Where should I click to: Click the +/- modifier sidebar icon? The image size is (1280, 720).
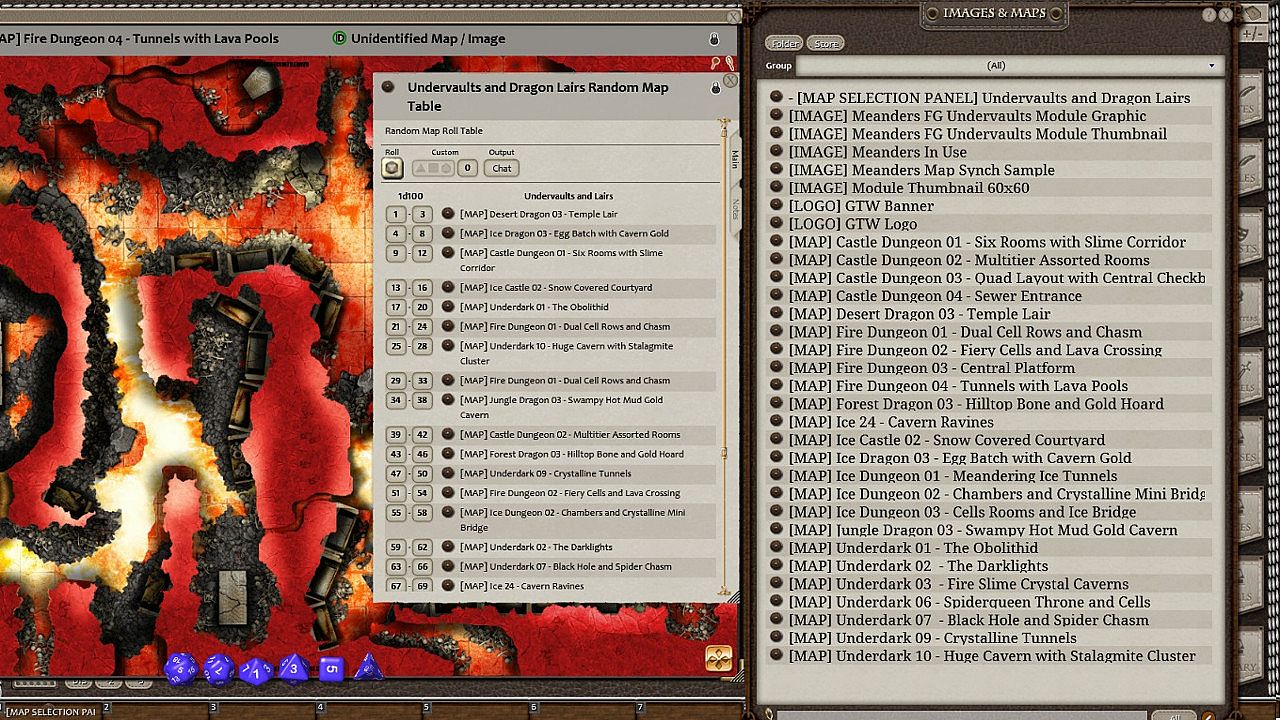(1252, 34)
